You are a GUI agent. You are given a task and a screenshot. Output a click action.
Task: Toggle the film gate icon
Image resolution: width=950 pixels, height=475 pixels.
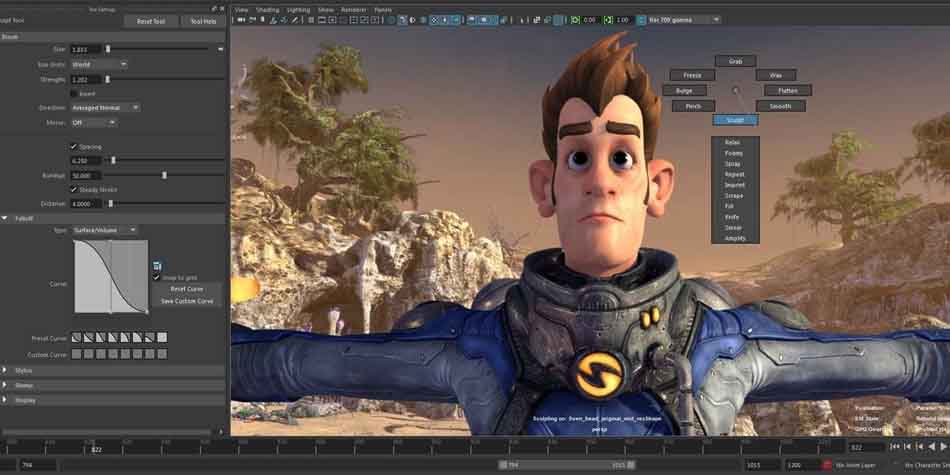[x=322, y=19]
